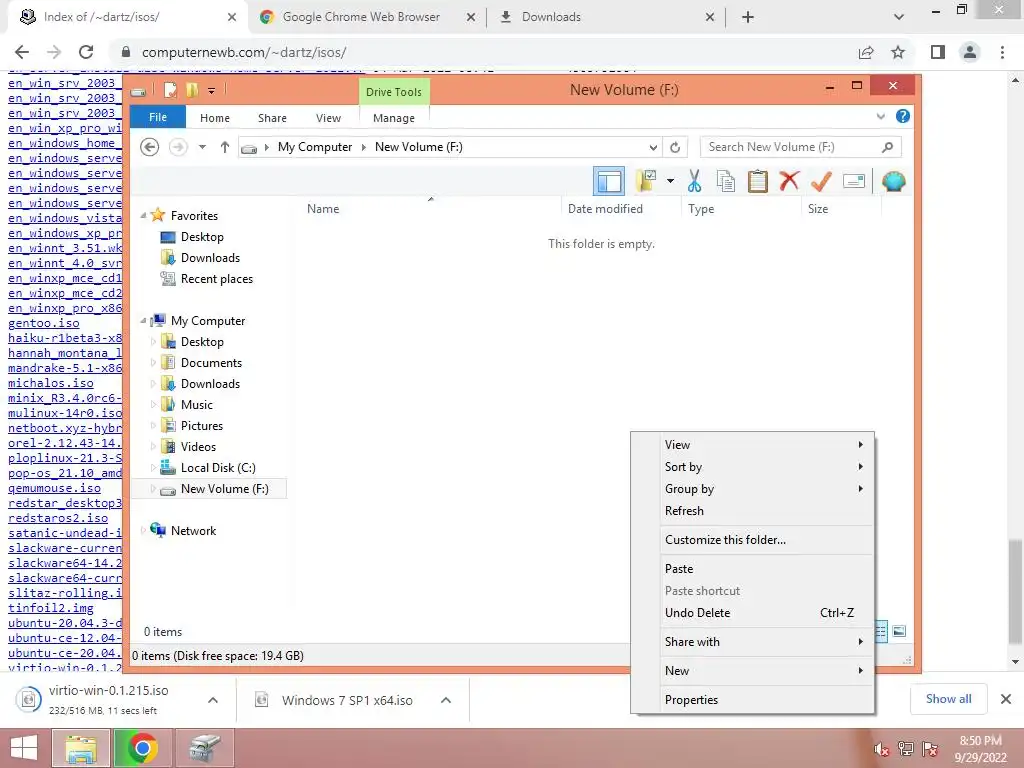Reload the Chrome page

coord(86,52)
